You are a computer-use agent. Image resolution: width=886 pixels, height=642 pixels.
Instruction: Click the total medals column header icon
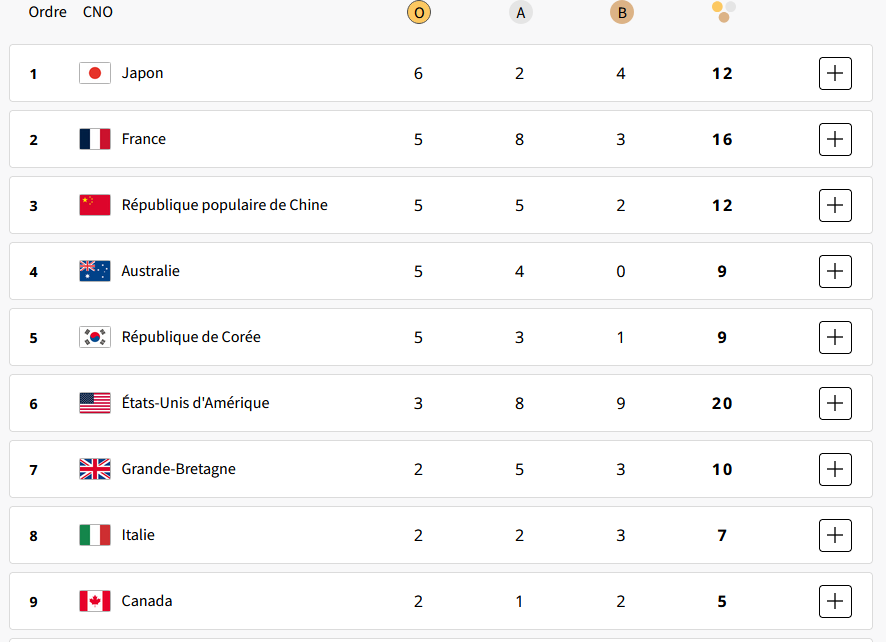pyautogui.click(x=723, y=12)
